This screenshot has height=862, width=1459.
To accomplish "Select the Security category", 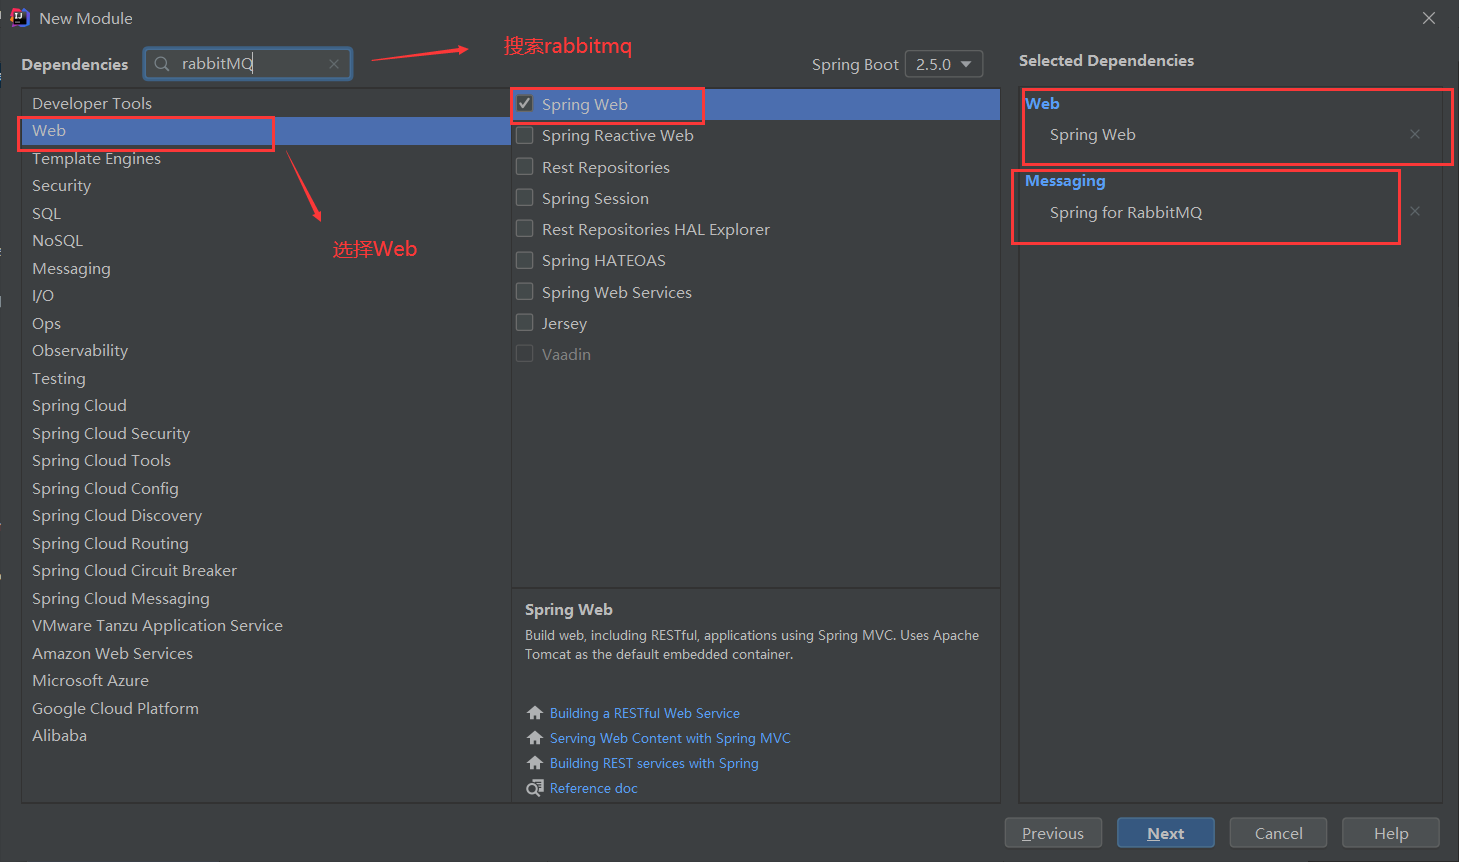I will pos(61,185).
